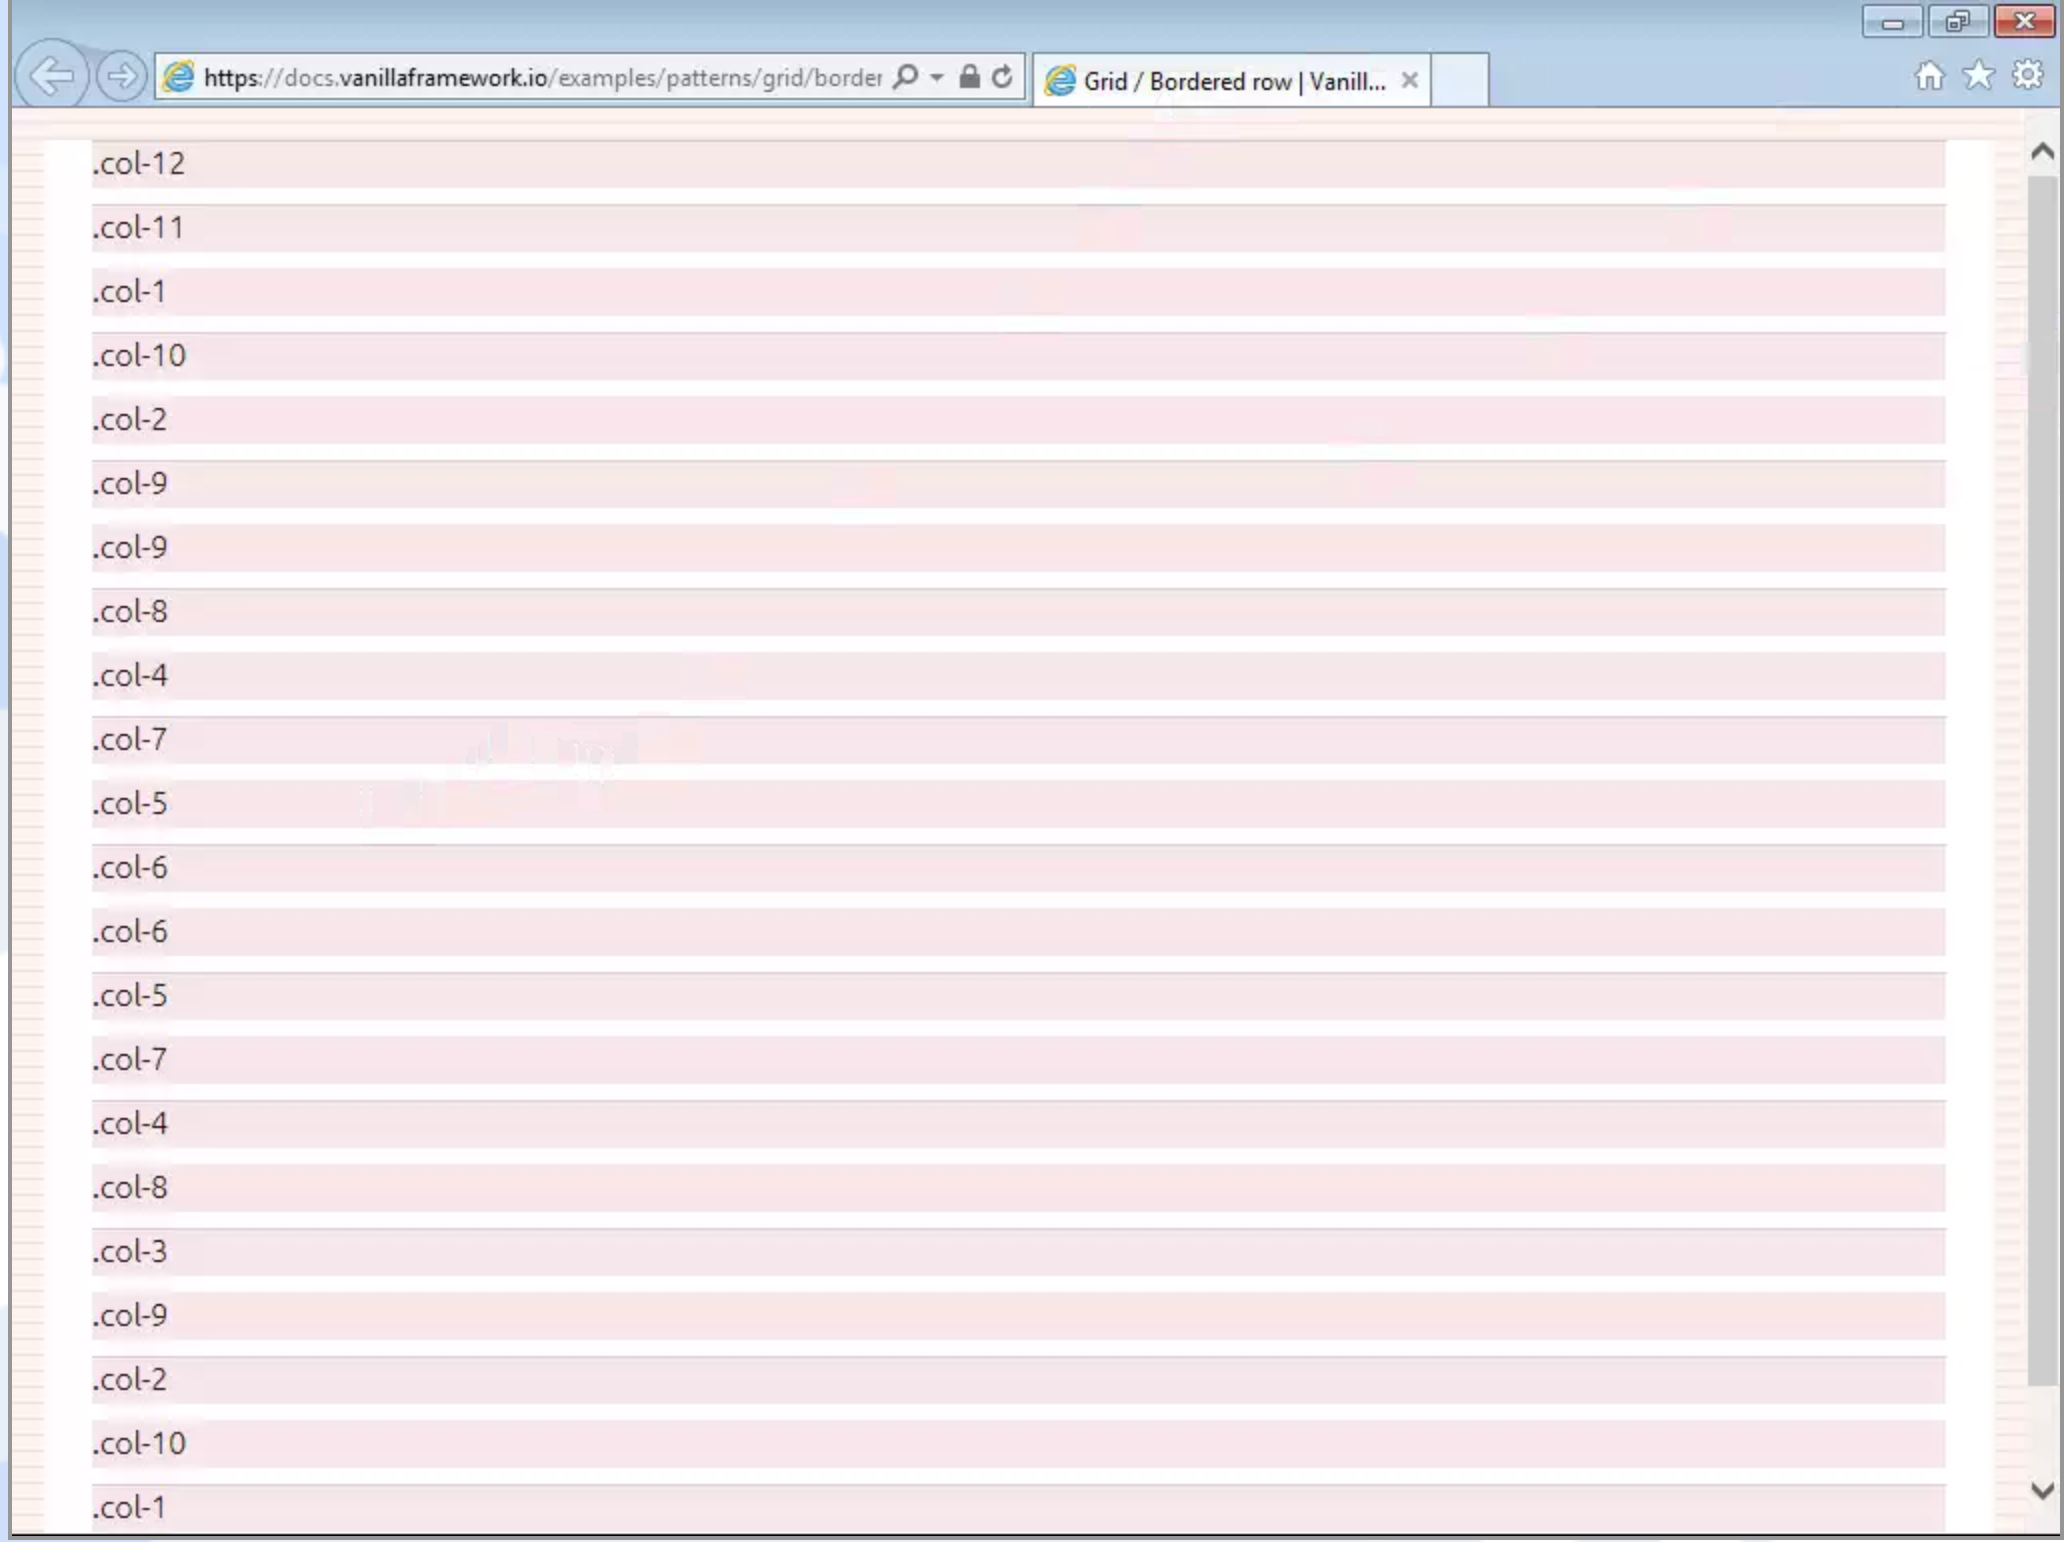Click the security lock icon
This screenshot has width=2064, height=1542.
click(967, 75)
